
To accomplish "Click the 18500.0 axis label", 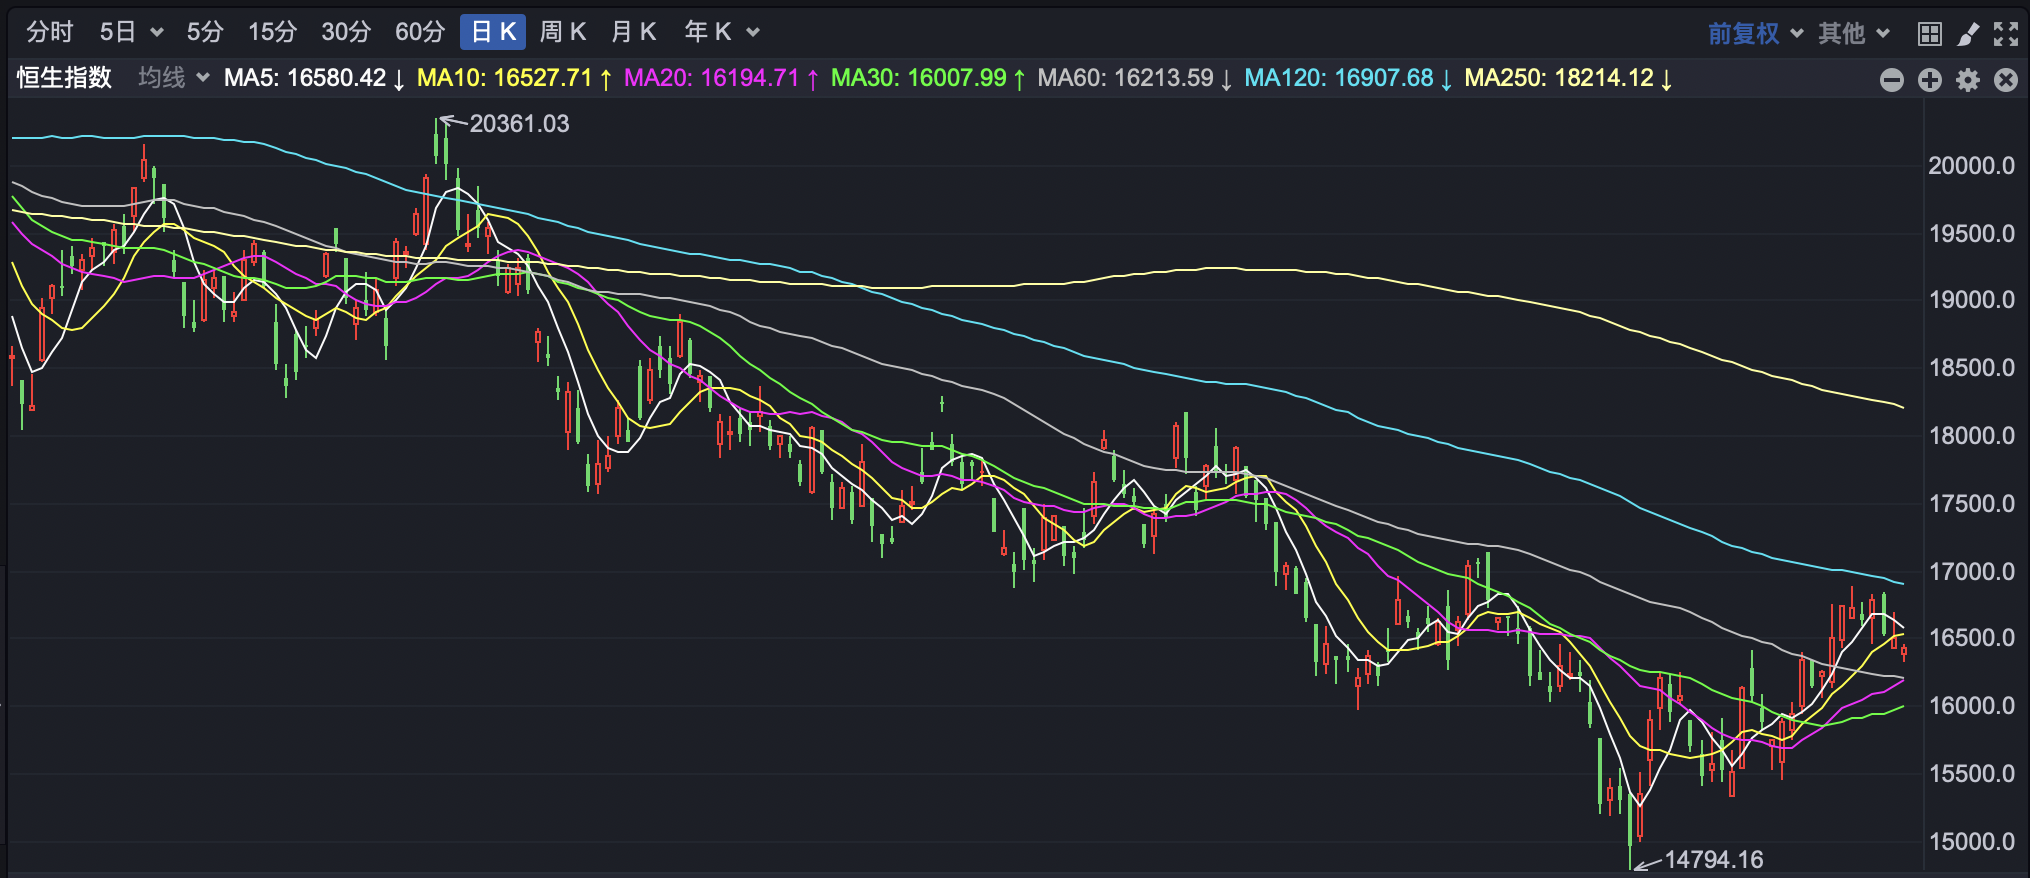I will 1971,368.
